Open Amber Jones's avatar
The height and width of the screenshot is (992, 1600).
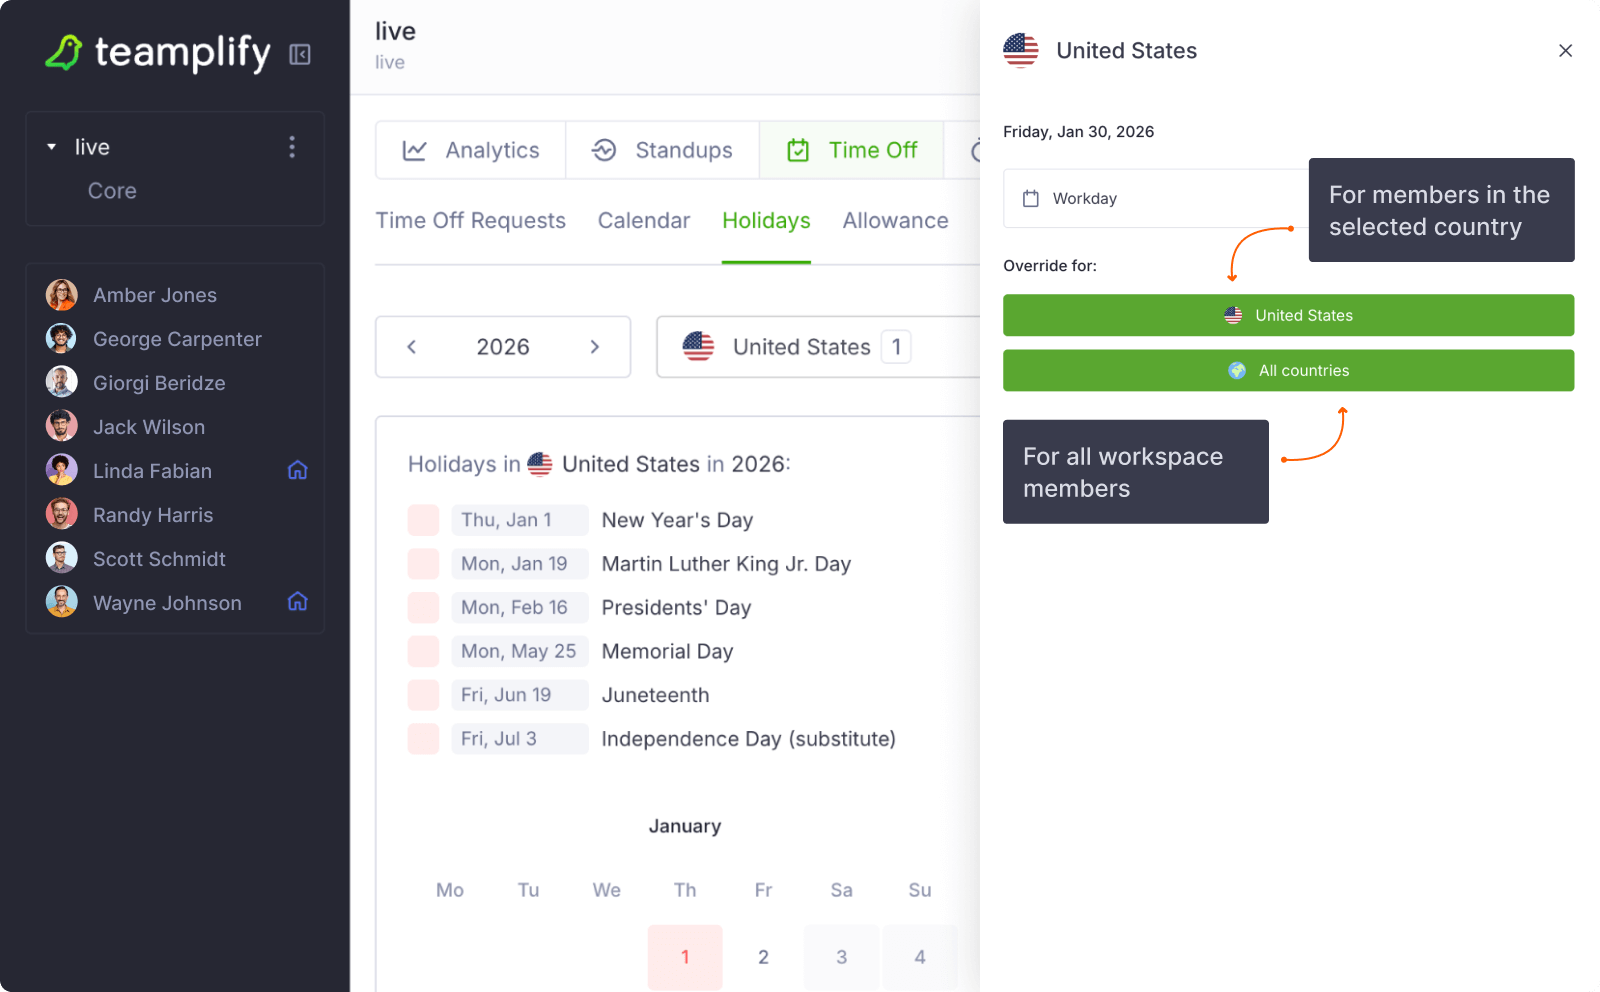click(x=62, y=295)
